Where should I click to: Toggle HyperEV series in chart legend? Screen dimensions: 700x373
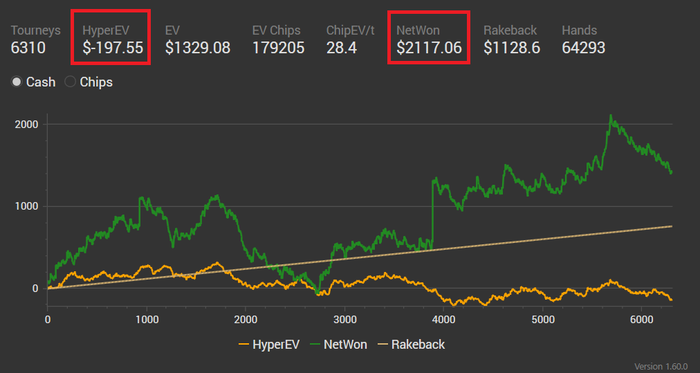point(269,344)
